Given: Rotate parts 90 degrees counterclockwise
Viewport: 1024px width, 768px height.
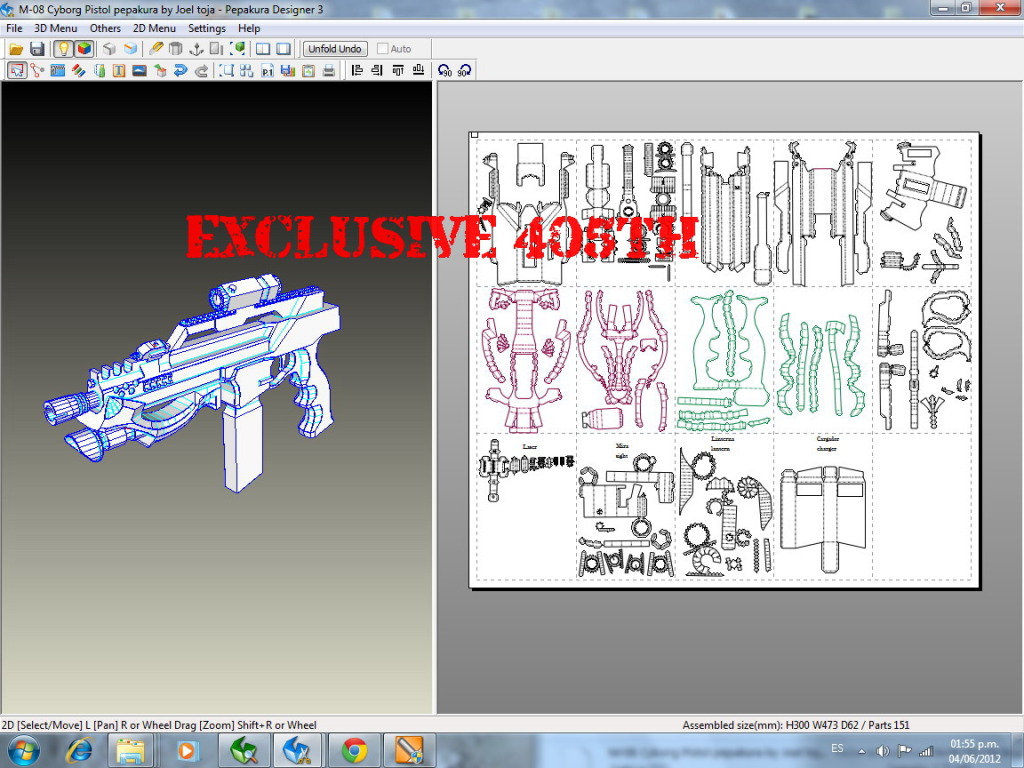Looking at the screenshot, I should coord(445,71).
